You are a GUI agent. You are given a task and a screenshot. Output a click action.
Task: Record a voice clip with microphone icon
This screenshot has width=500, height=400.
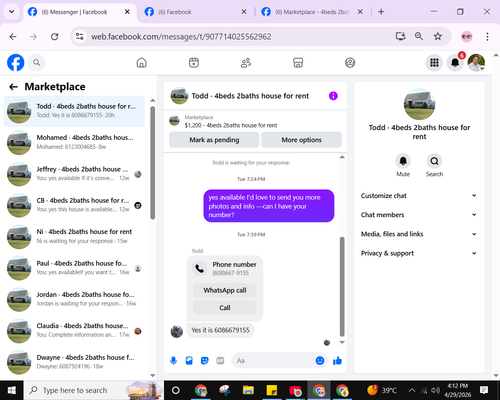pos(173,361)
